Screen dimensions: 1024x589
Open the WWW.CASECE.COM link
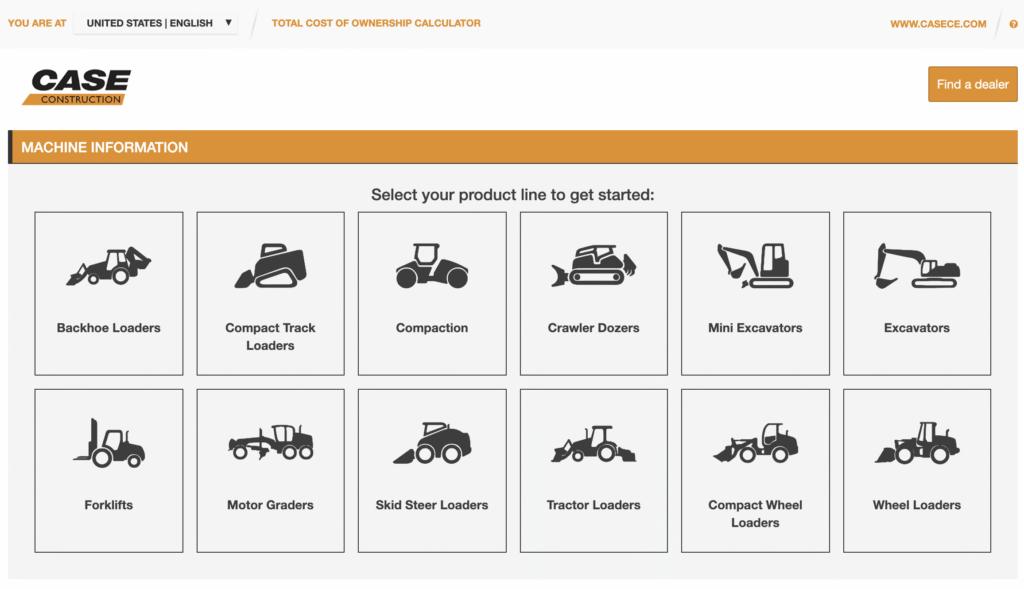coord(938,24)
